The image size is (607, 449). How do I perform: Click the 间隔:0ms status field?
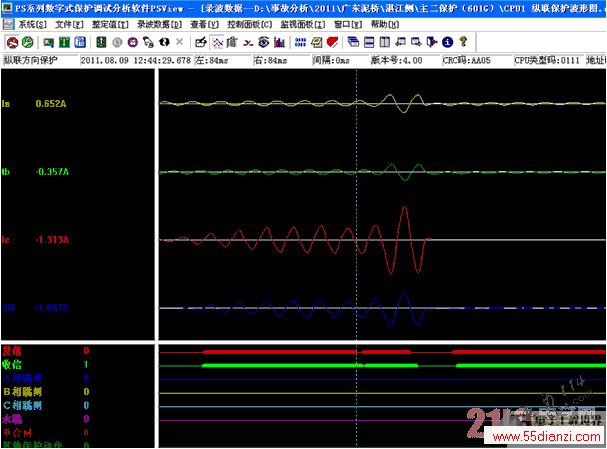340,60
